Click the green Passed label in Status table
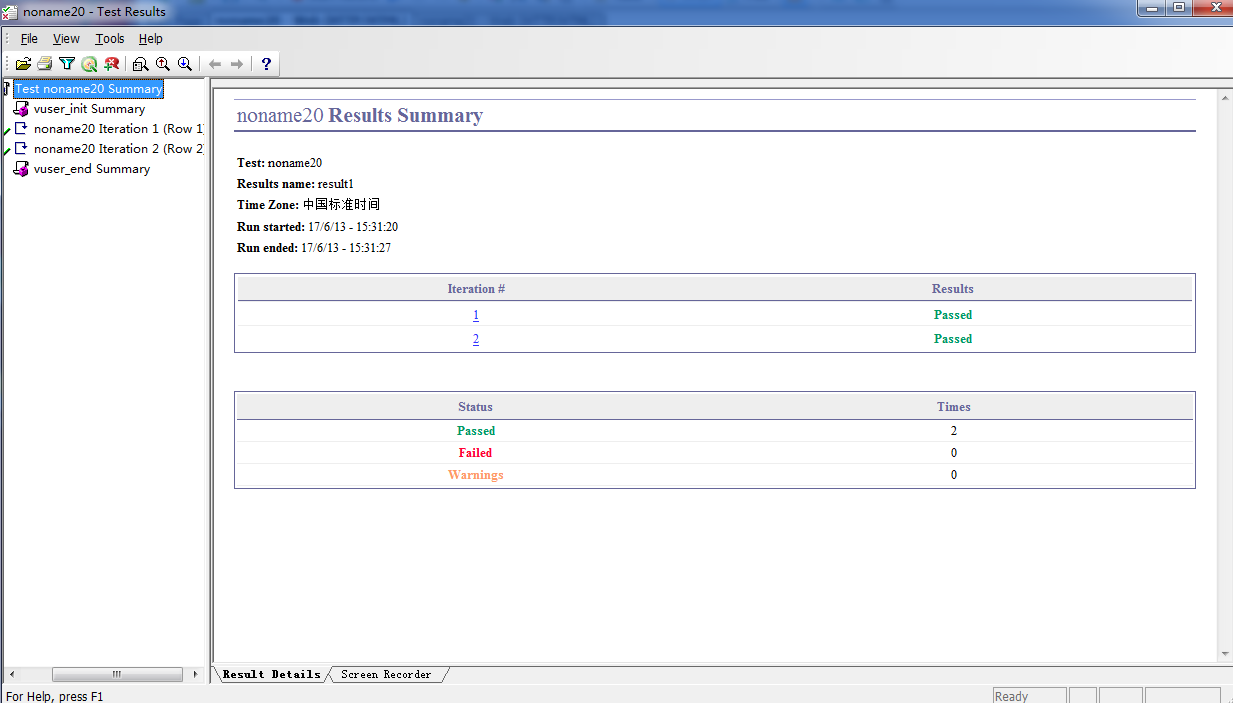 click(476, 431)
